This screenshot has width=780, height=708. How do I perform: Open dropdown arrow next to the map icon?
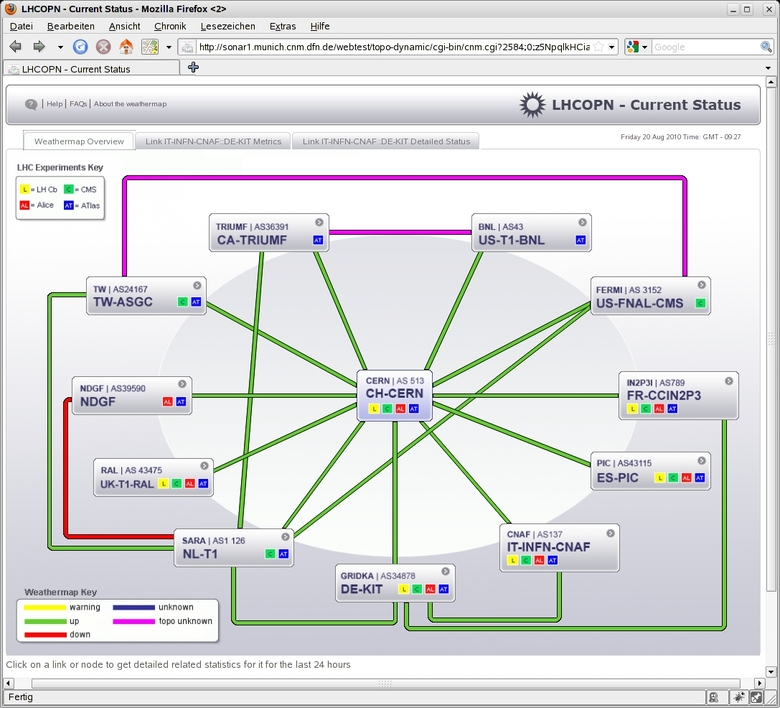coord(169,47)
